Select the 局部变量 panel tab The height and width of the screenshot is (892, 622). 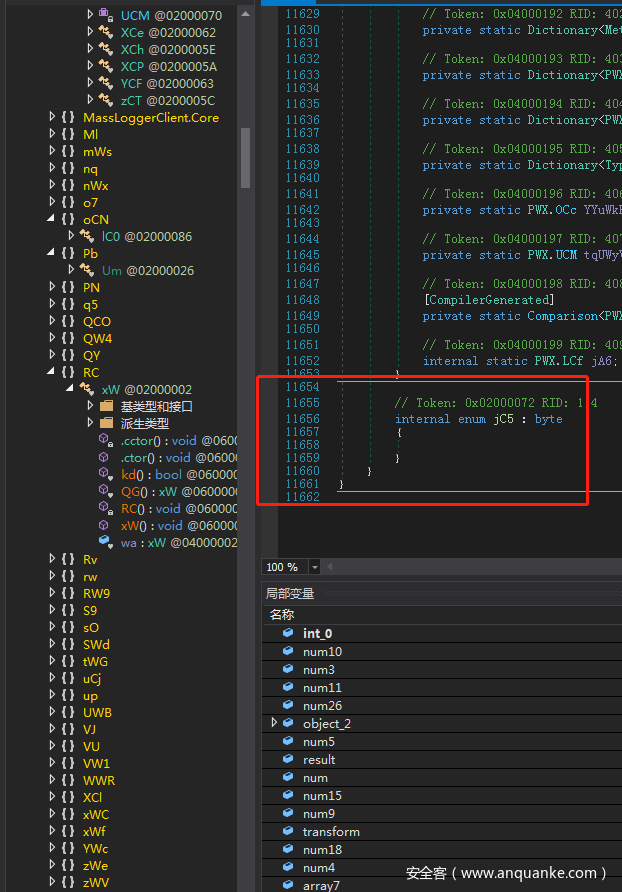coord(290,593)
